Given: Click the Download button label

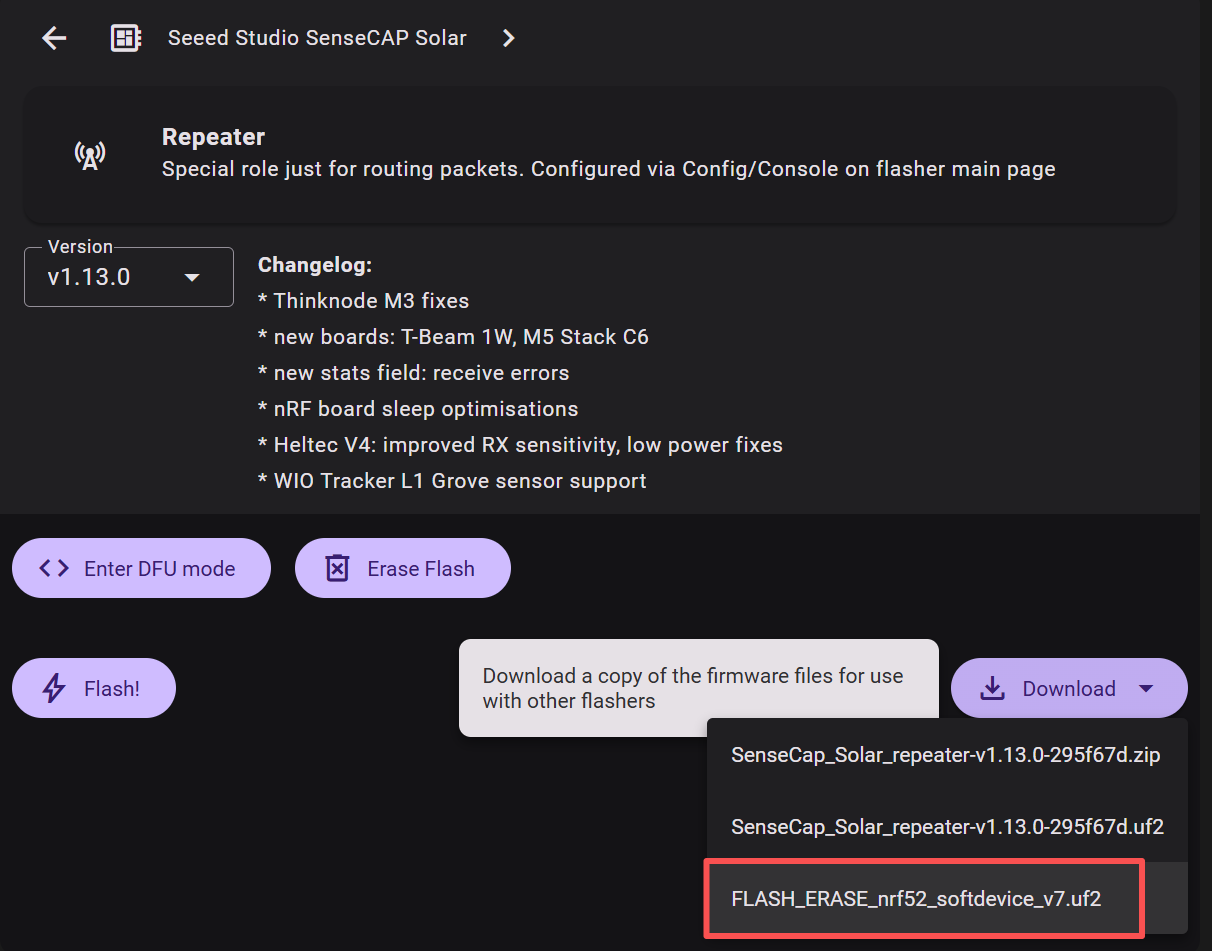Looking at the screenshot, I should (1068, 689).
